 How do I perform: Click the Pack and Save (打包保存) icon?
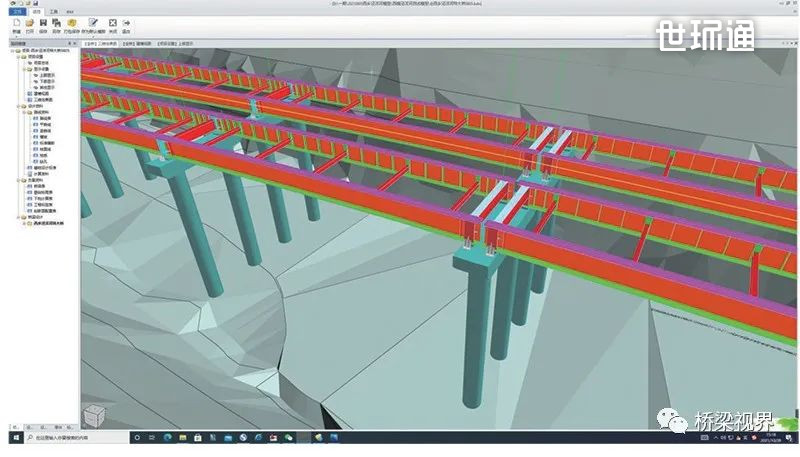[73, 24]
